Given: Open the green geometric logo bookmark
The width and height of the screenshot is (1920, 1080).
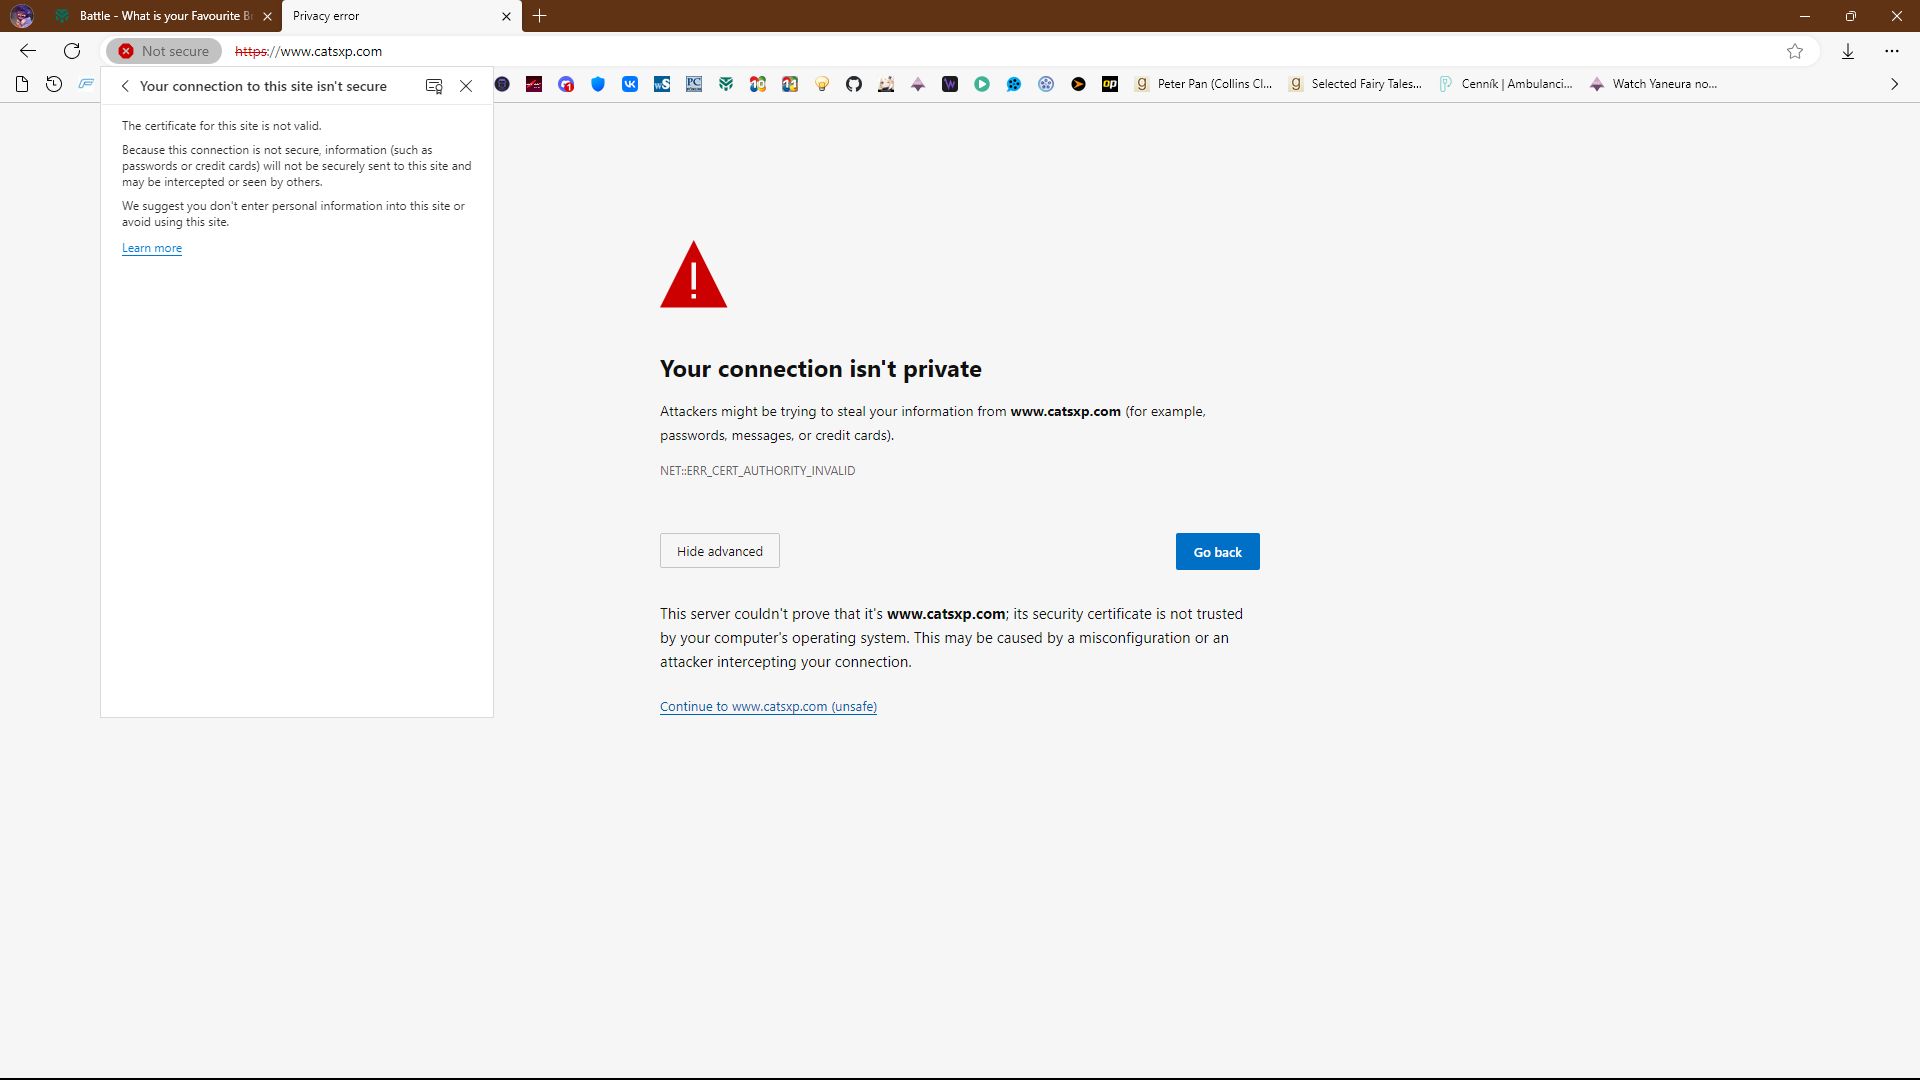Looking at the screenshot, I should pos(726,84).
